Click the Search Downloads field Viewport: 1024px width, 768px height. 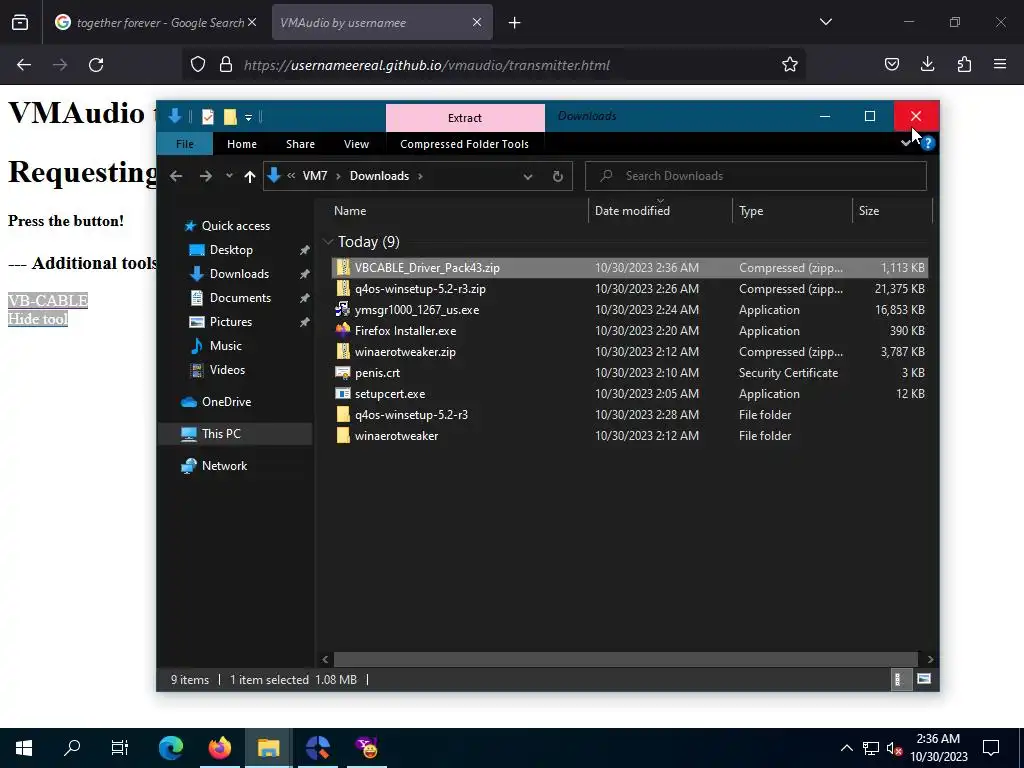tap(756, 176)
